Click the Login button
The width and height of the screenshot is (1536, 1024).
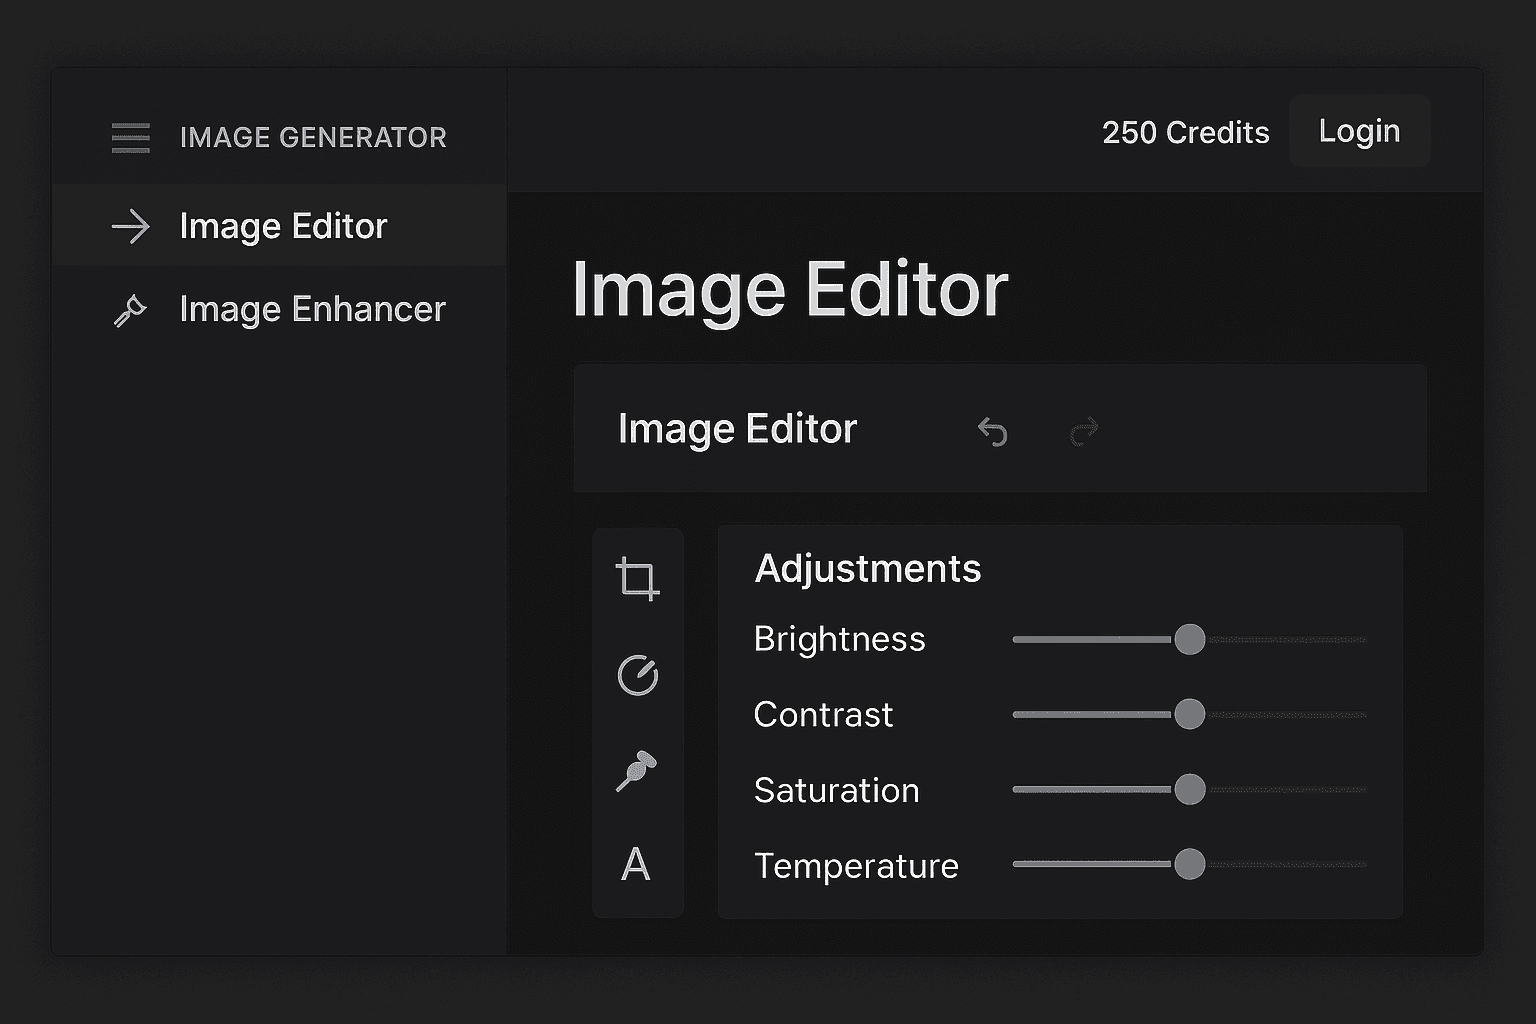tap(1360, 130)
